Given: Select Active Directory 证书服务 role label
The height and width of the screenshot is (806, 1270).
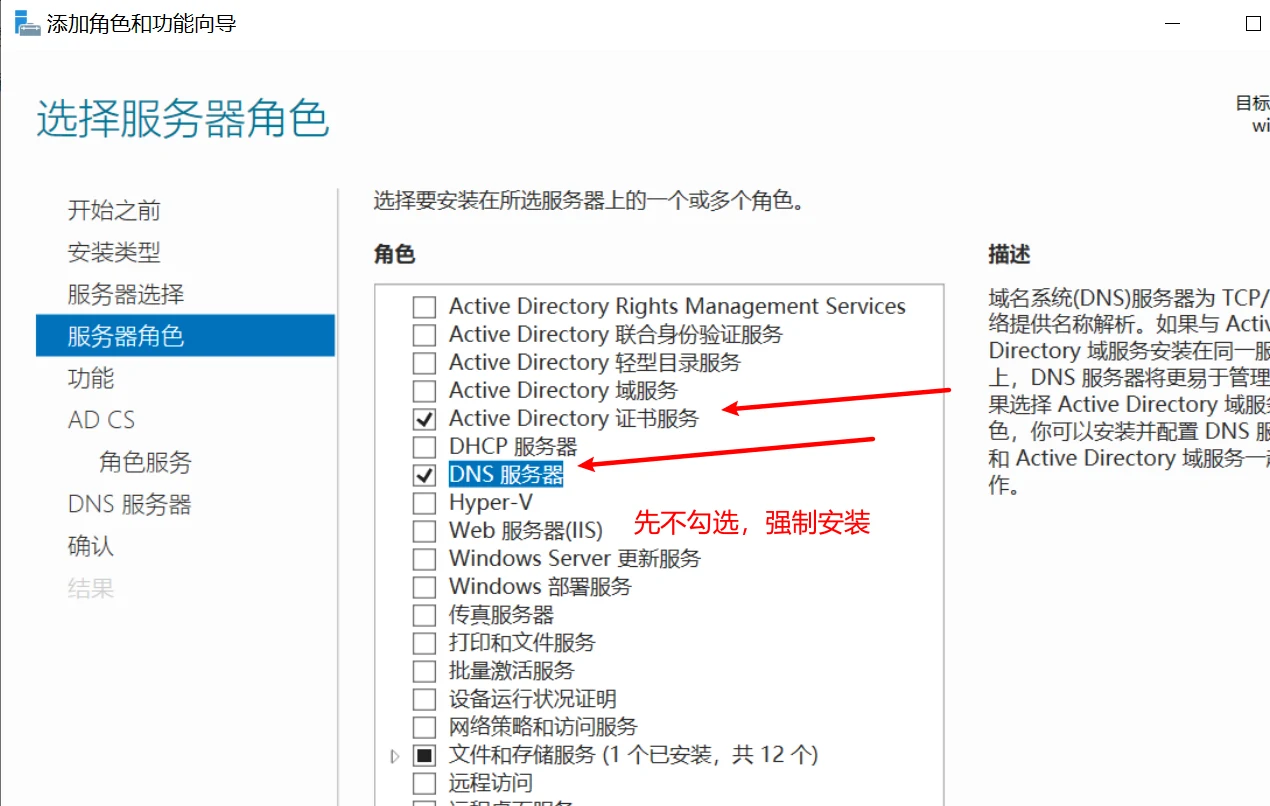Looking at the screenshot, I should (574, 419).
